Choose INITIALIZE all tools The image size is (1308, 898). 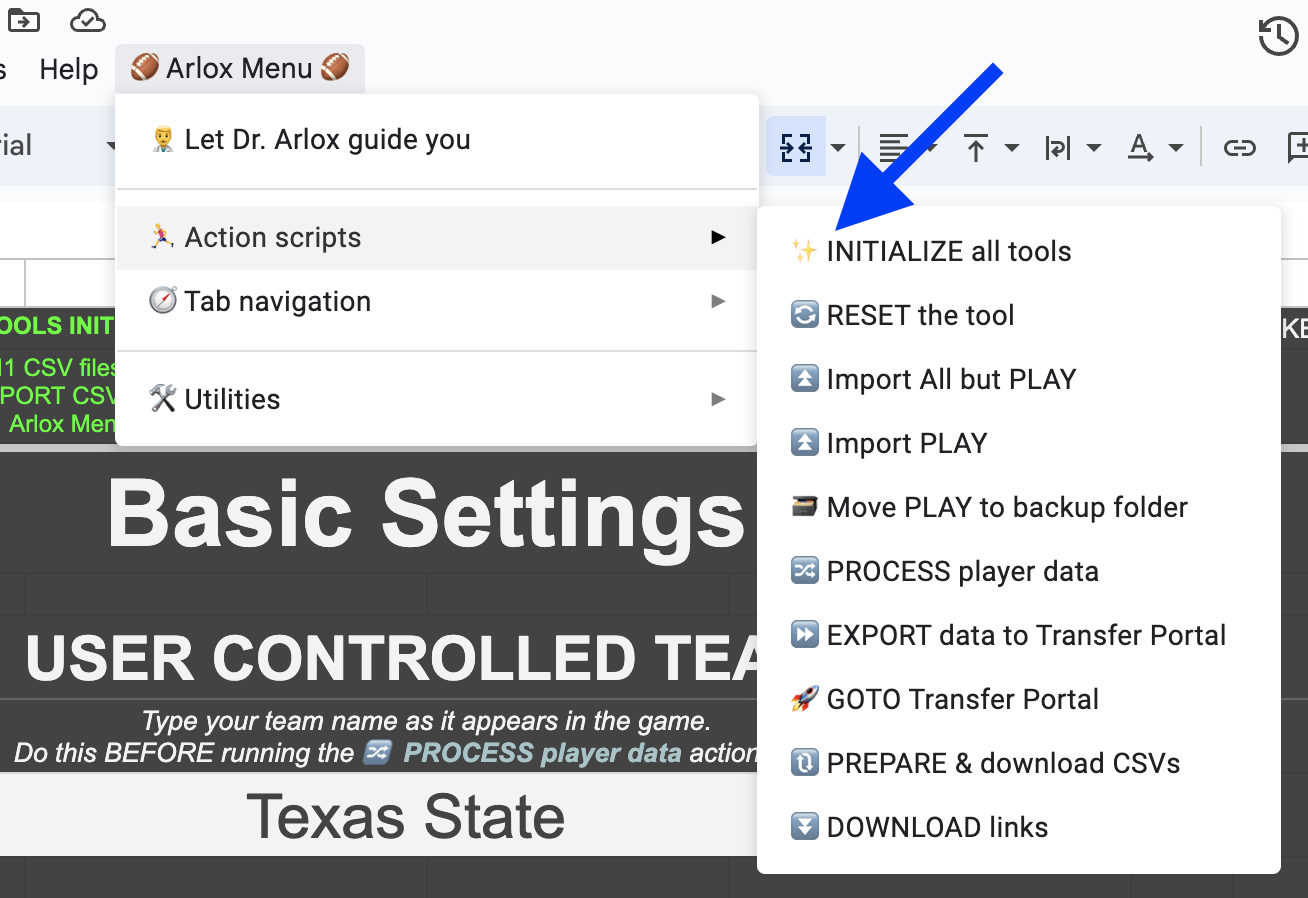[1019, 251]
